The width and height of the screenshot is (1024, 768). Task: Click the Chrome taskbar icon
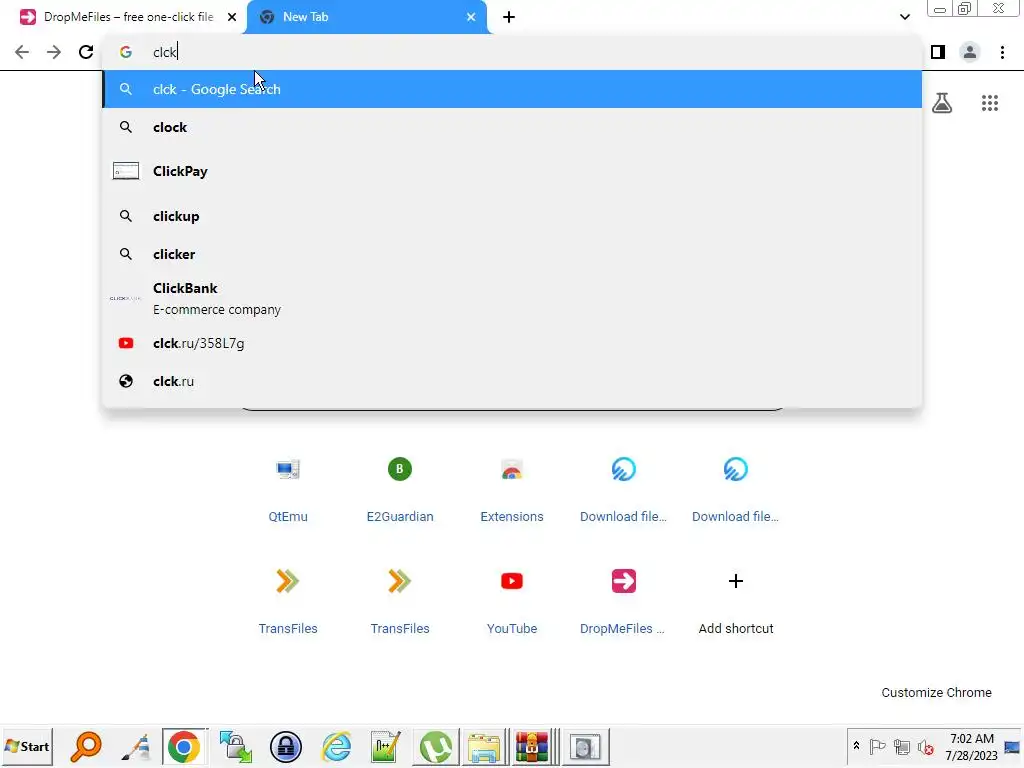pos(184,747)
